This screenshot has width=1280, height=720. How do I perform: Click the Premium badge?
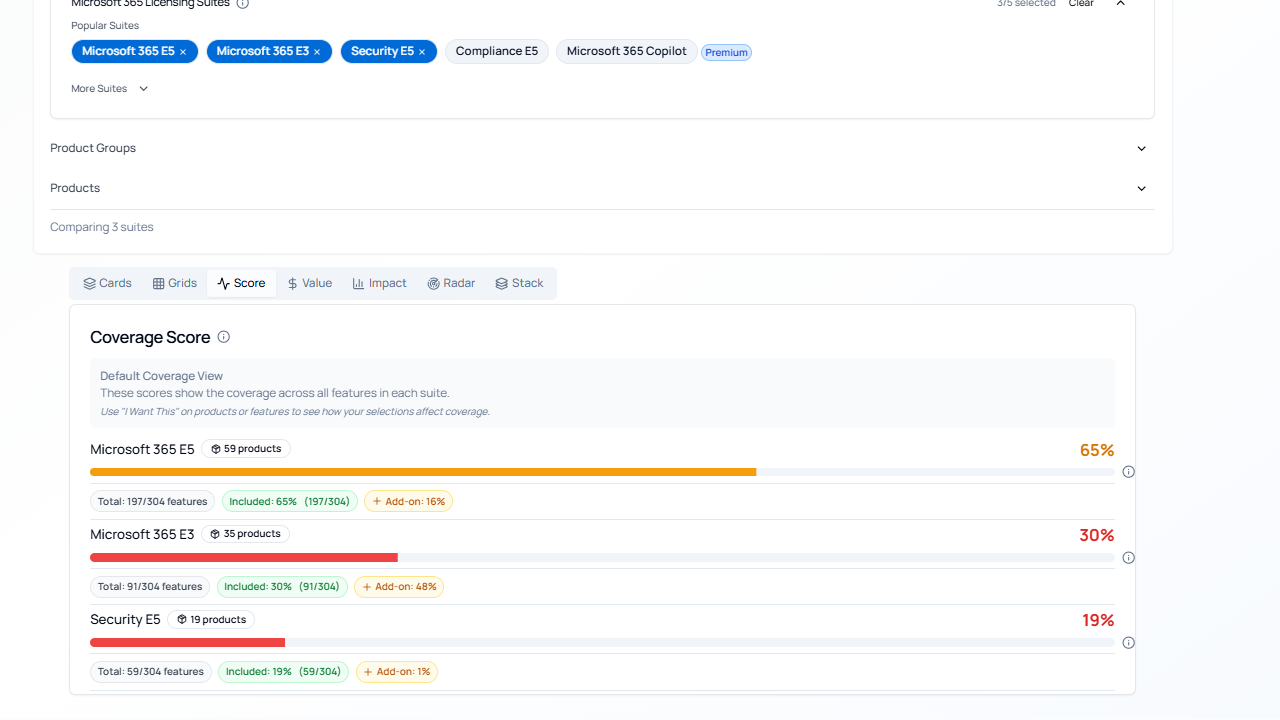(x=727, y=52)
